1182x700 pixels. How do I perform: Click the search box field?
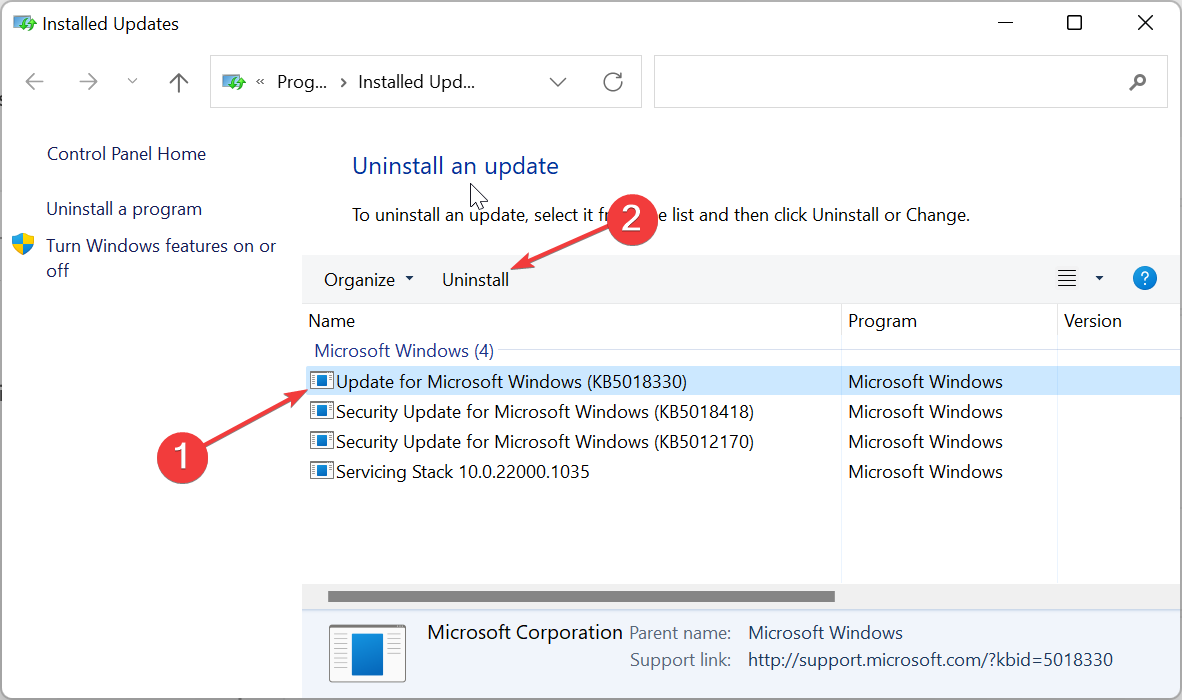911,81
